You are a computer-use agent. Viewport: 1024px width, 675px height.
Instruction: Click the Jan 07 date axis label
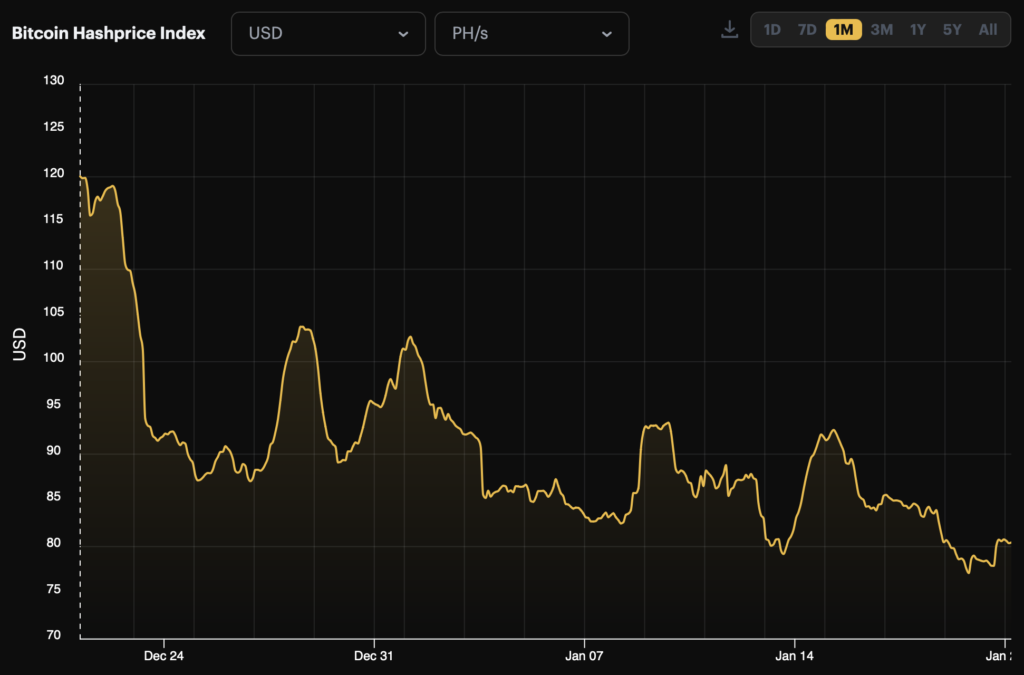(x=583, y=656)
